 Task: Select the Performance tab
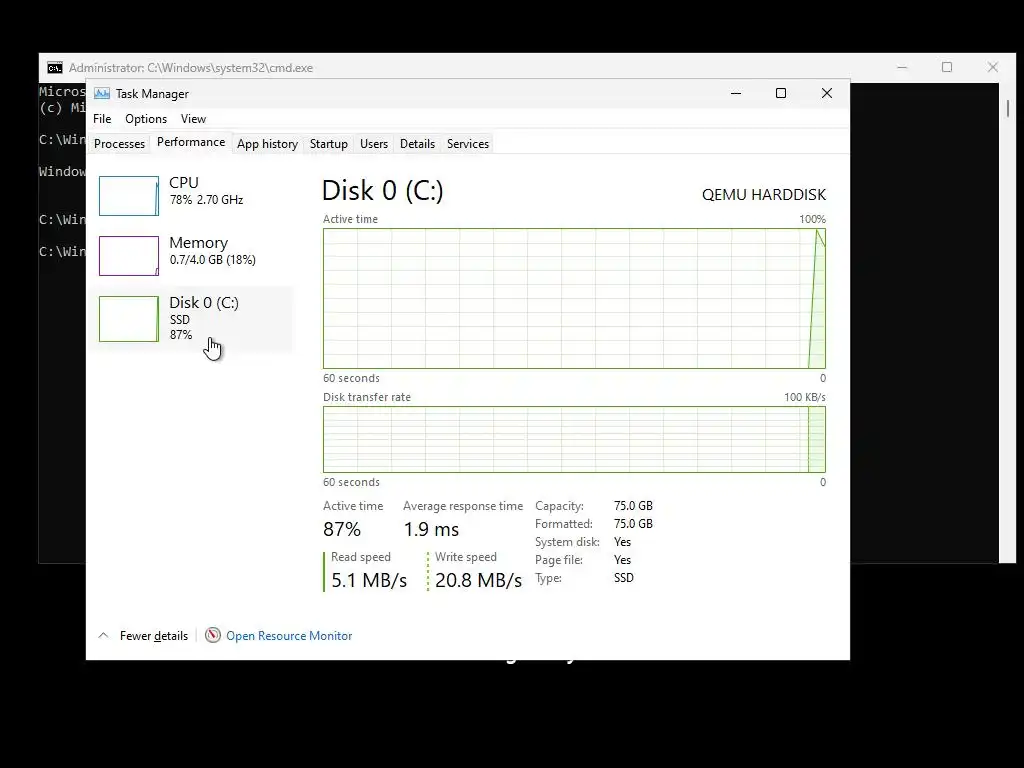tap(191, 142)
